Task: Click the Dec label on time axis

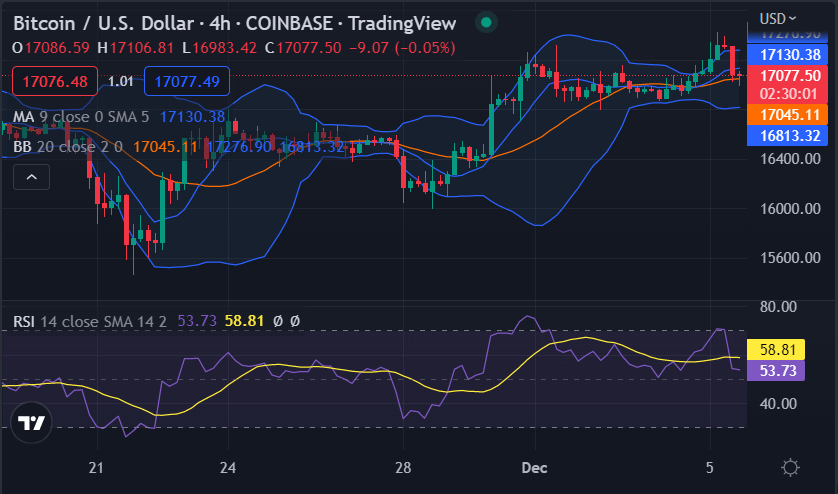Action: [534, 468]
